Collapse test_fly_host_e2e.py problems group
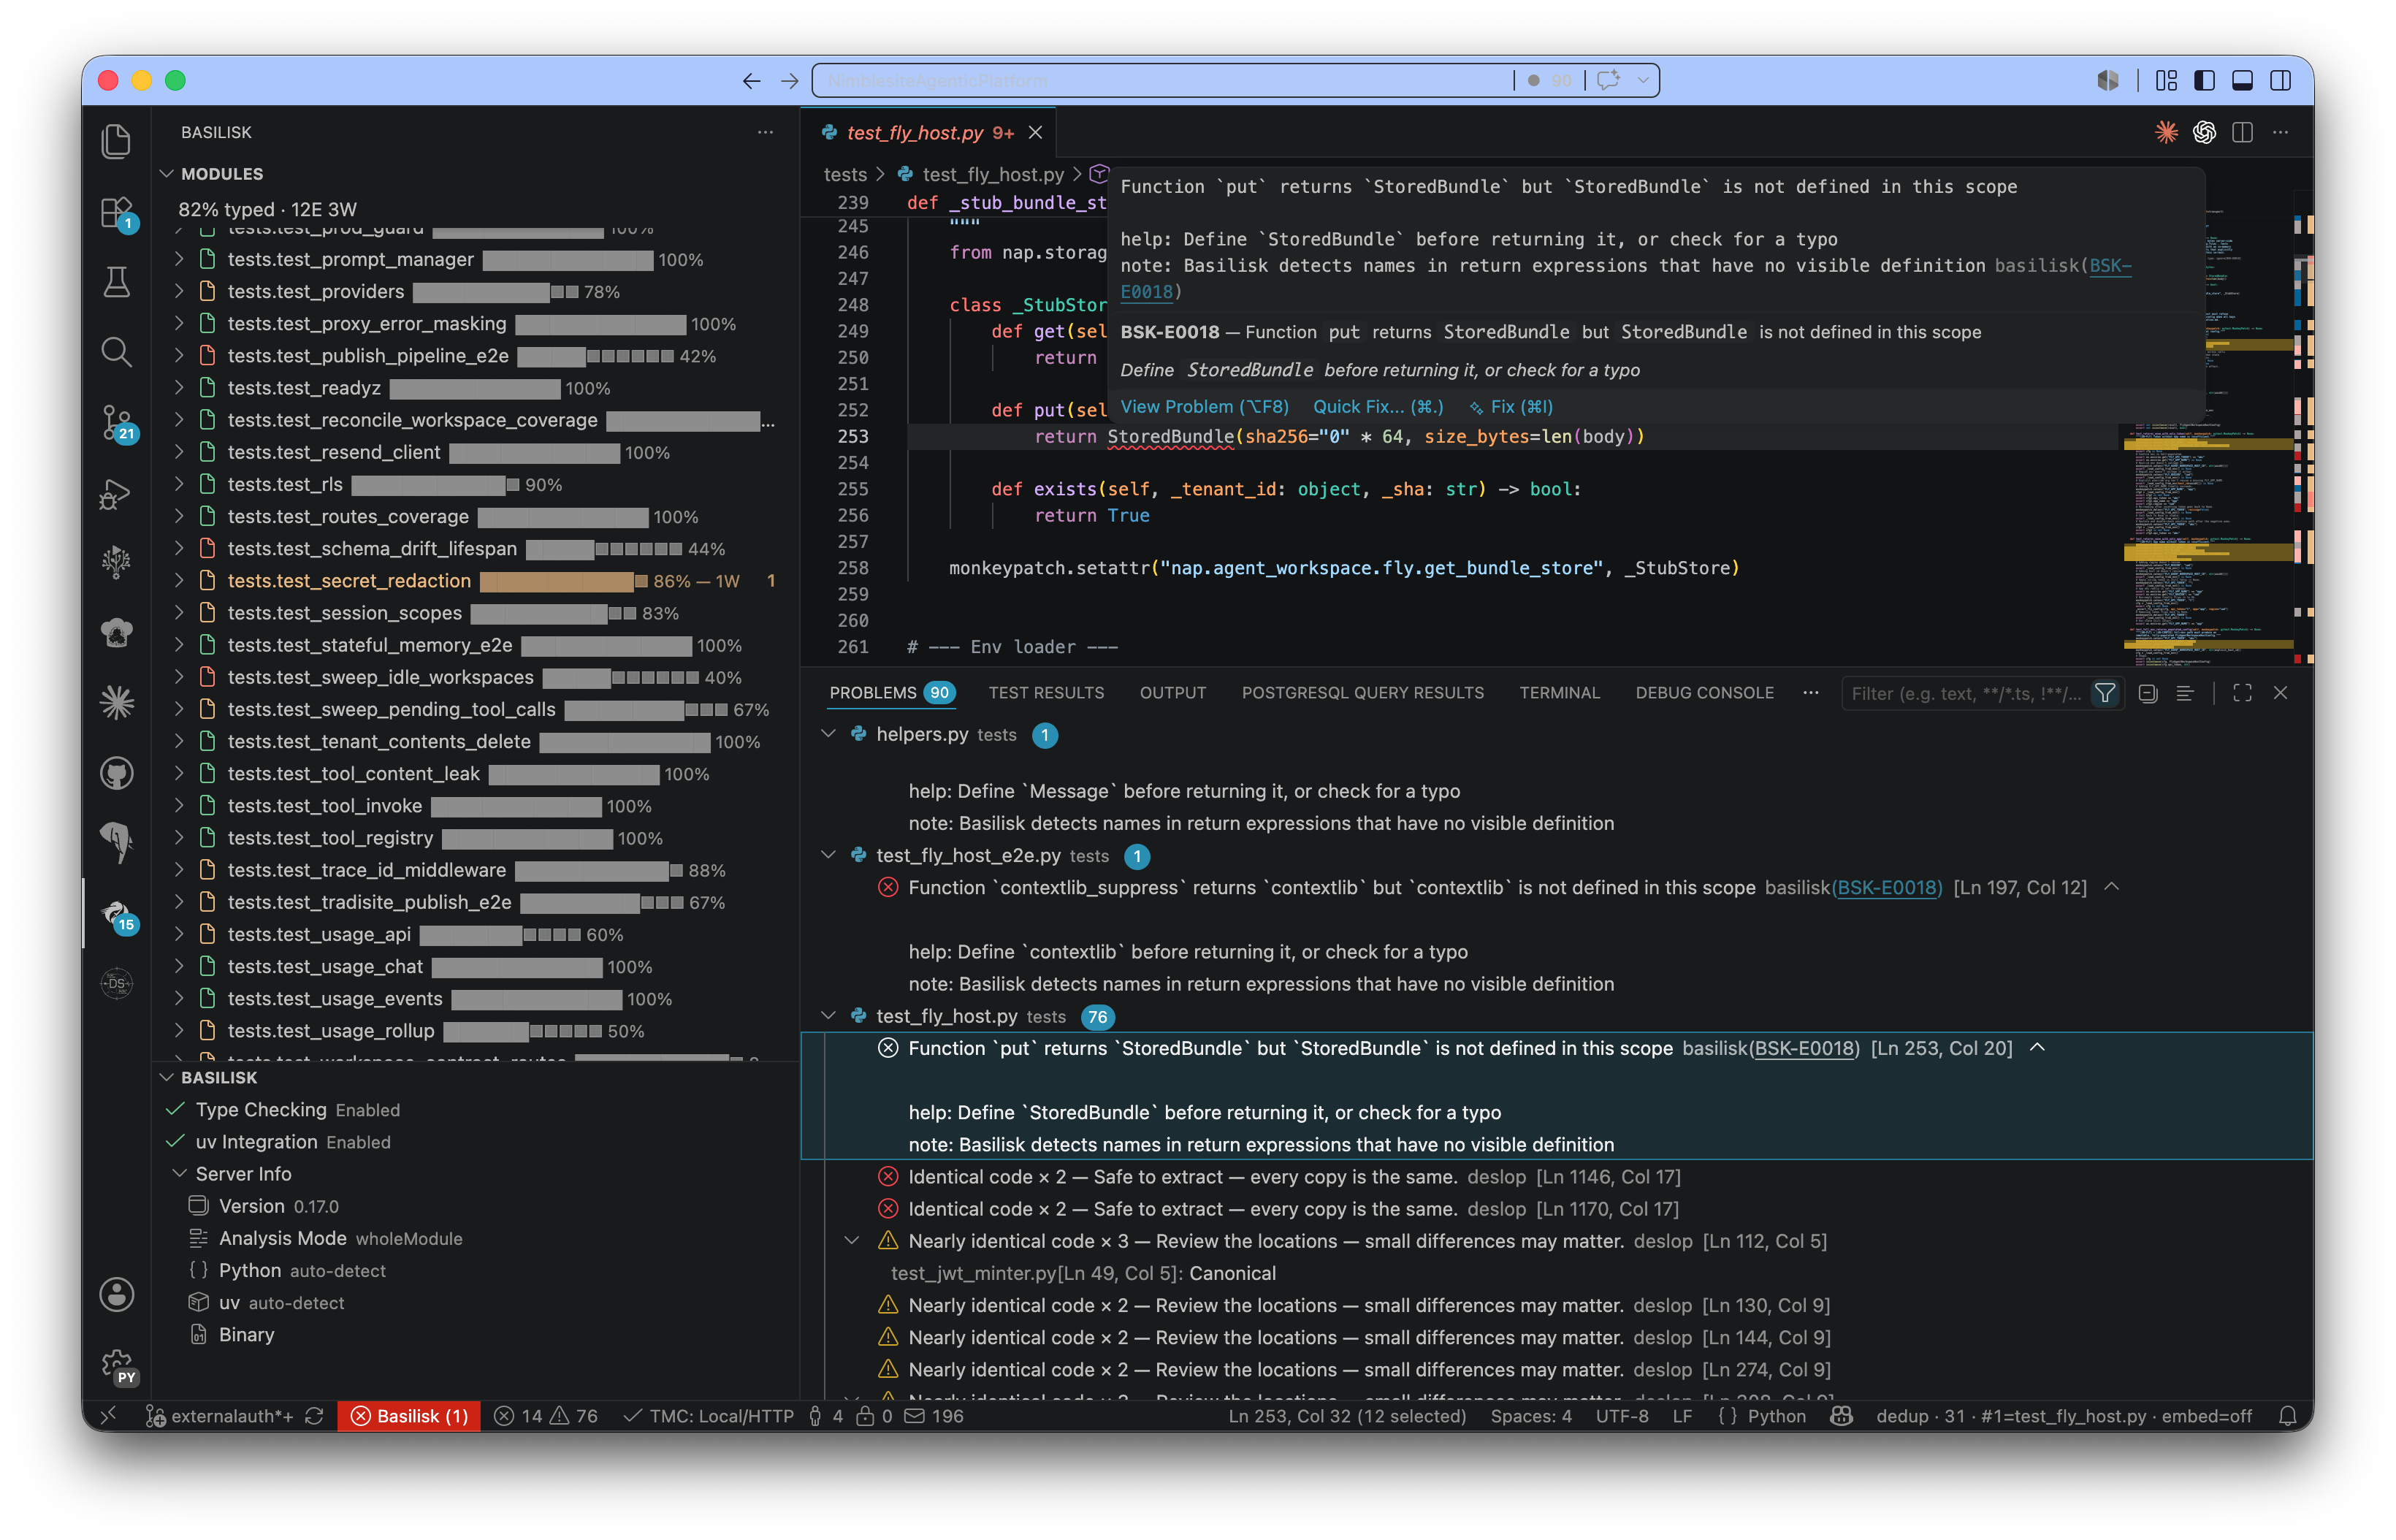2396x1540 pixels. coord(828,855)
